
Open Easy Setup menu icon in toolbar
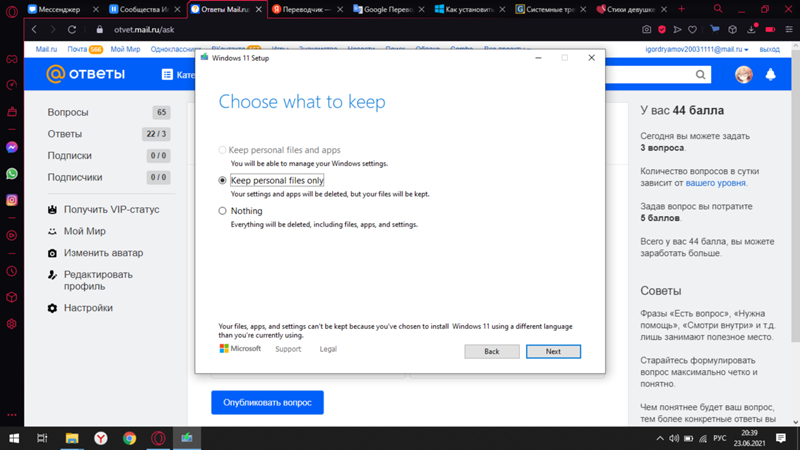coord(789,30)
